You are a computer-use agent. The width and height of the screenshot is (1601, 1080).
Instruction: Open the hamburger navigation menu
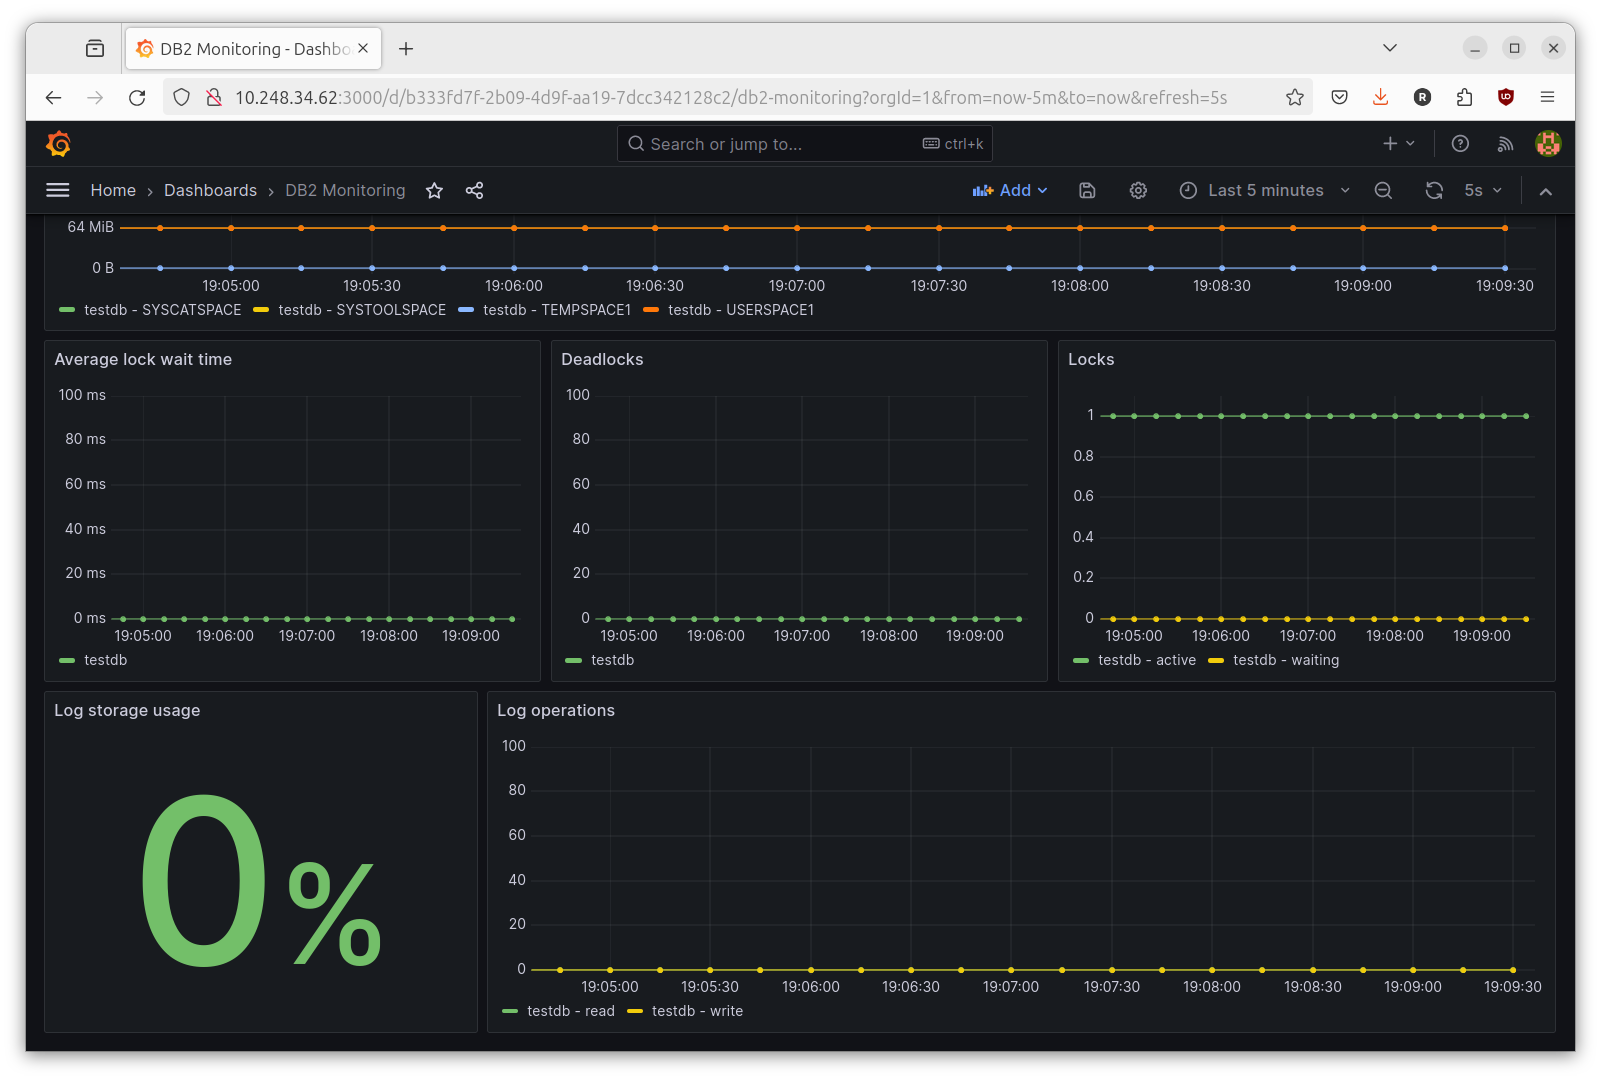58,190
